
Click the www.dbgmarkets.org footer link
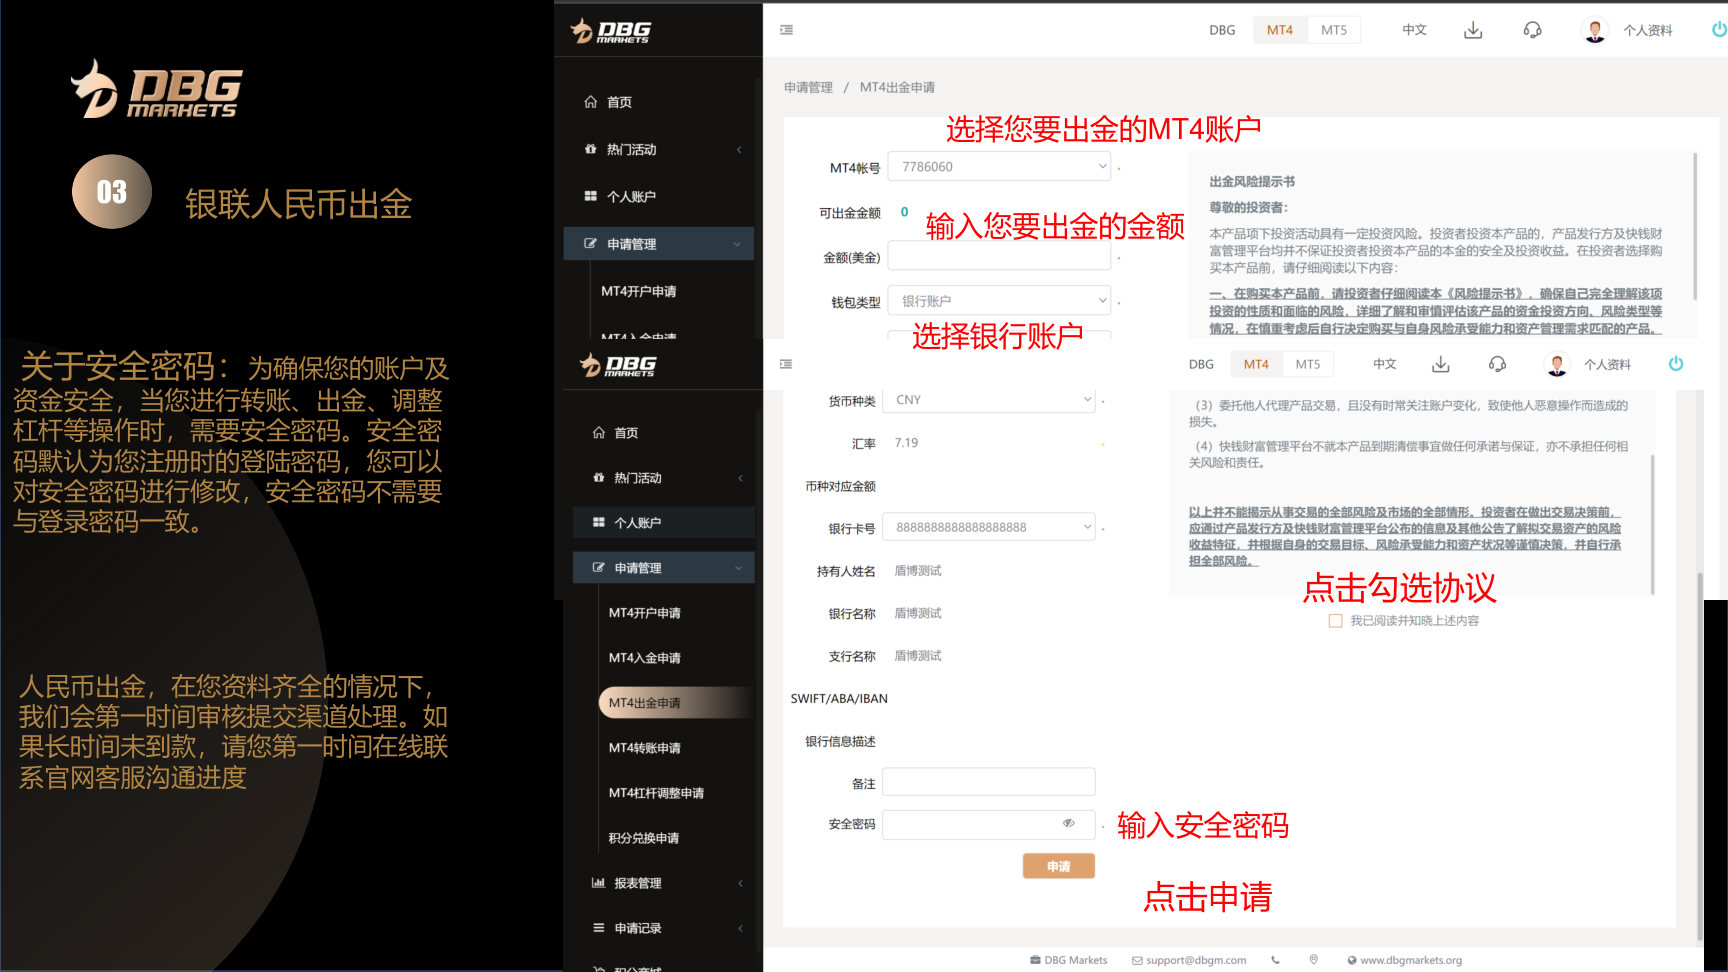(1404, 960)
